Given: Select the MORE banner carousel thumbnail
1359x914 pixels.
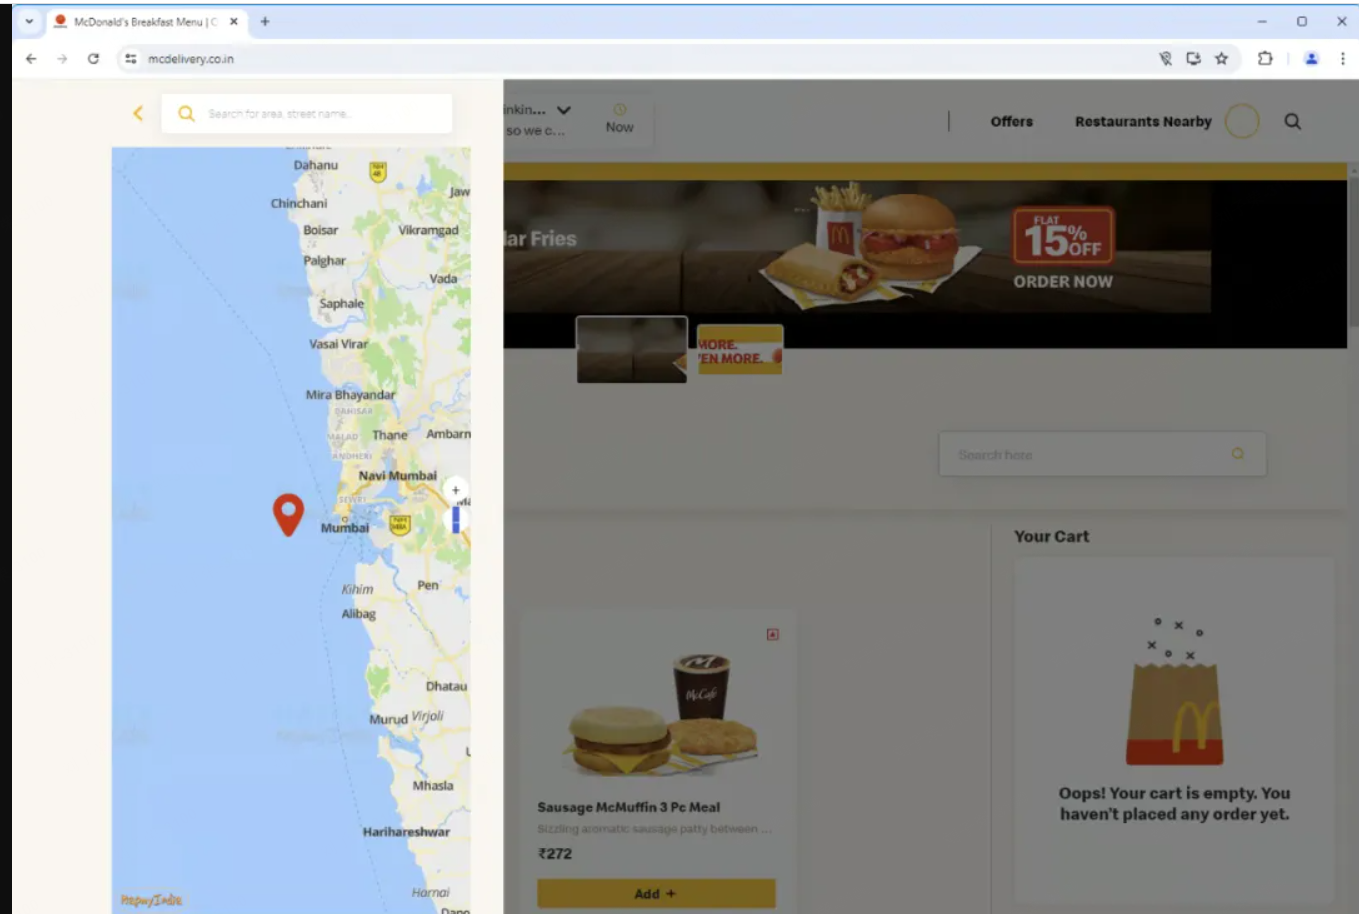Looking at the screenshot, I should point(740,349).
